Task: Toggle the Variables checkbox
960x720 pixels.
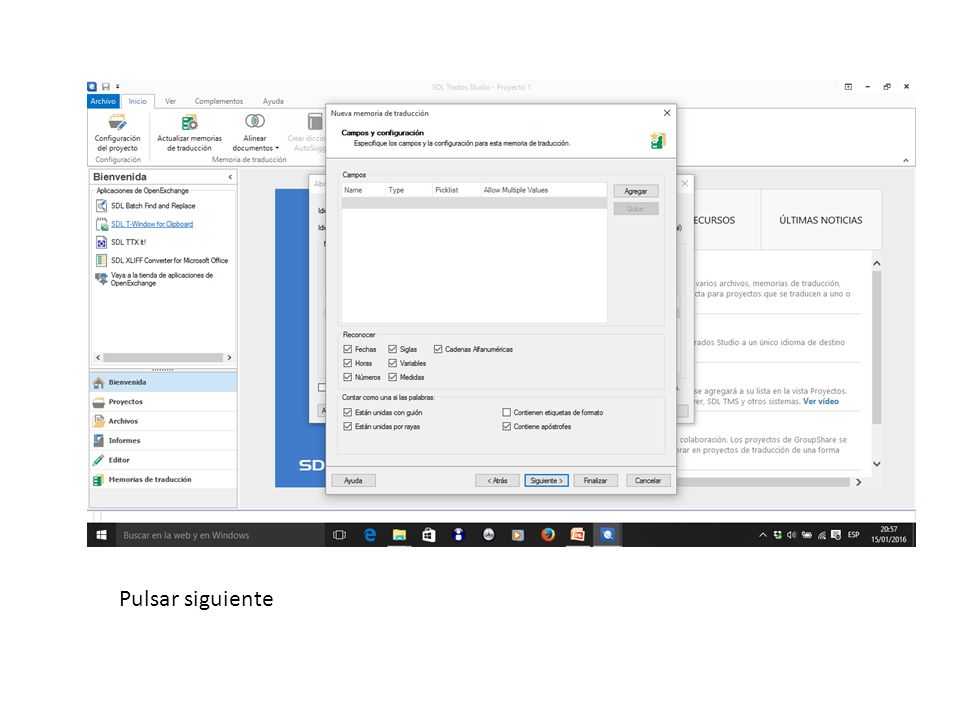Action: [392, 363]
